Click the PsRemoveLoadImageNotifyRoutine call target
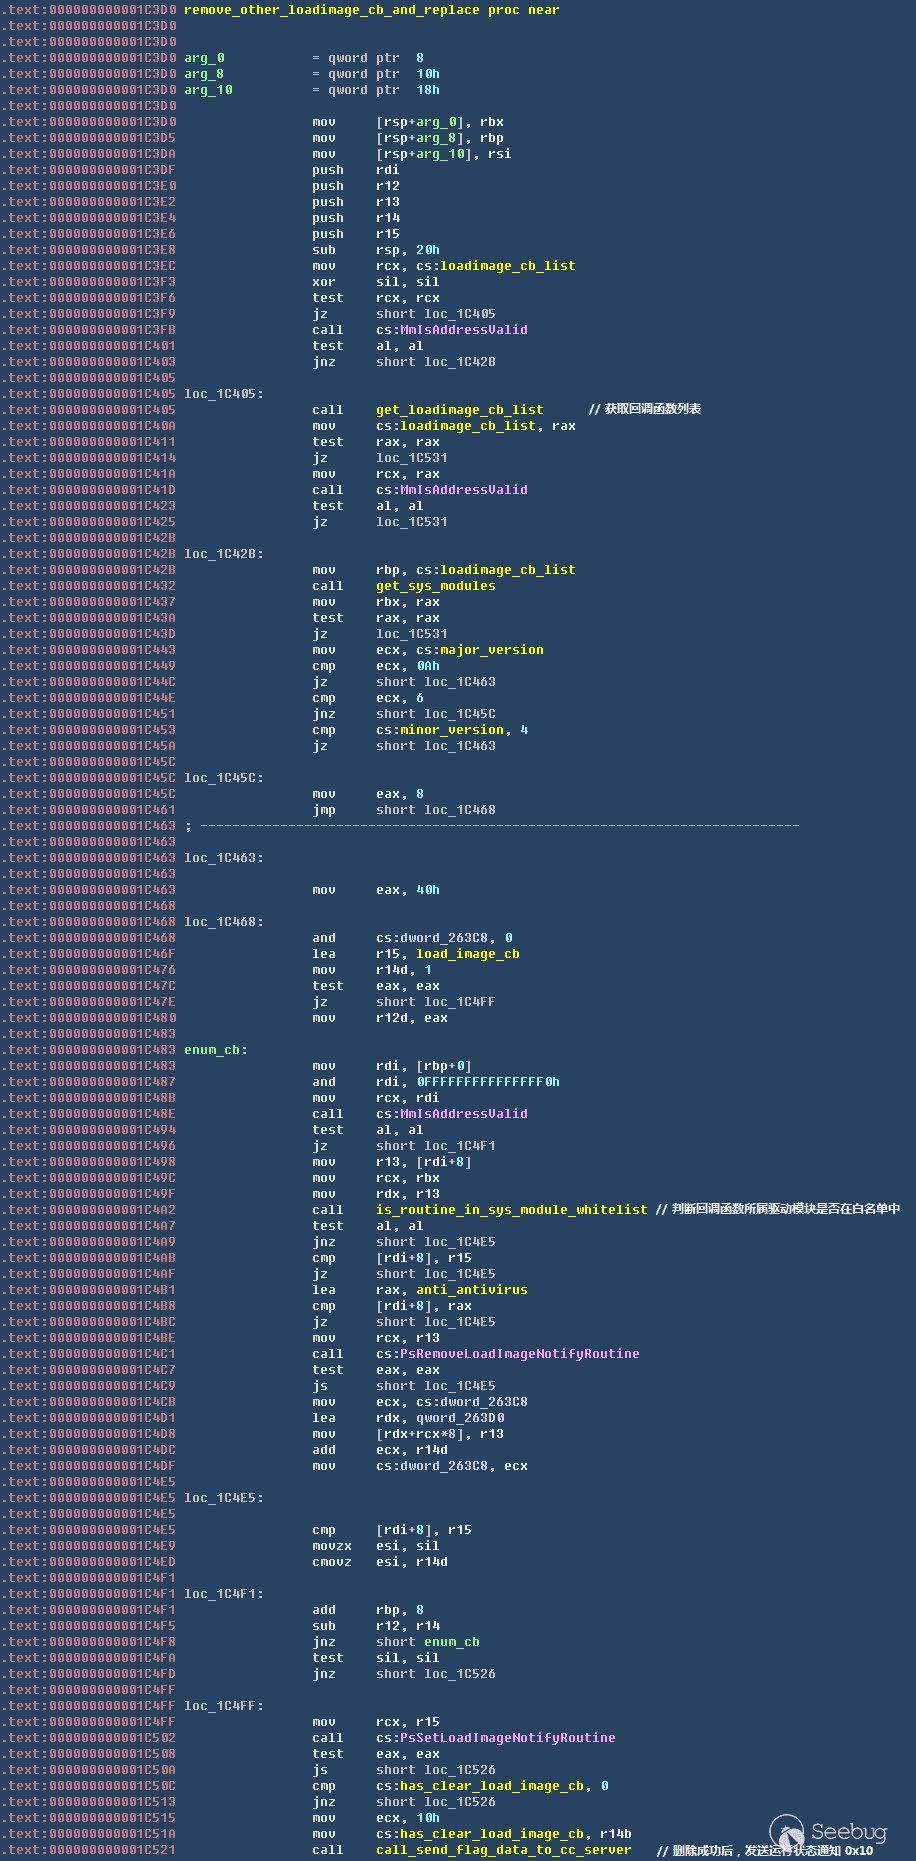 click(x=520, y=1354)
